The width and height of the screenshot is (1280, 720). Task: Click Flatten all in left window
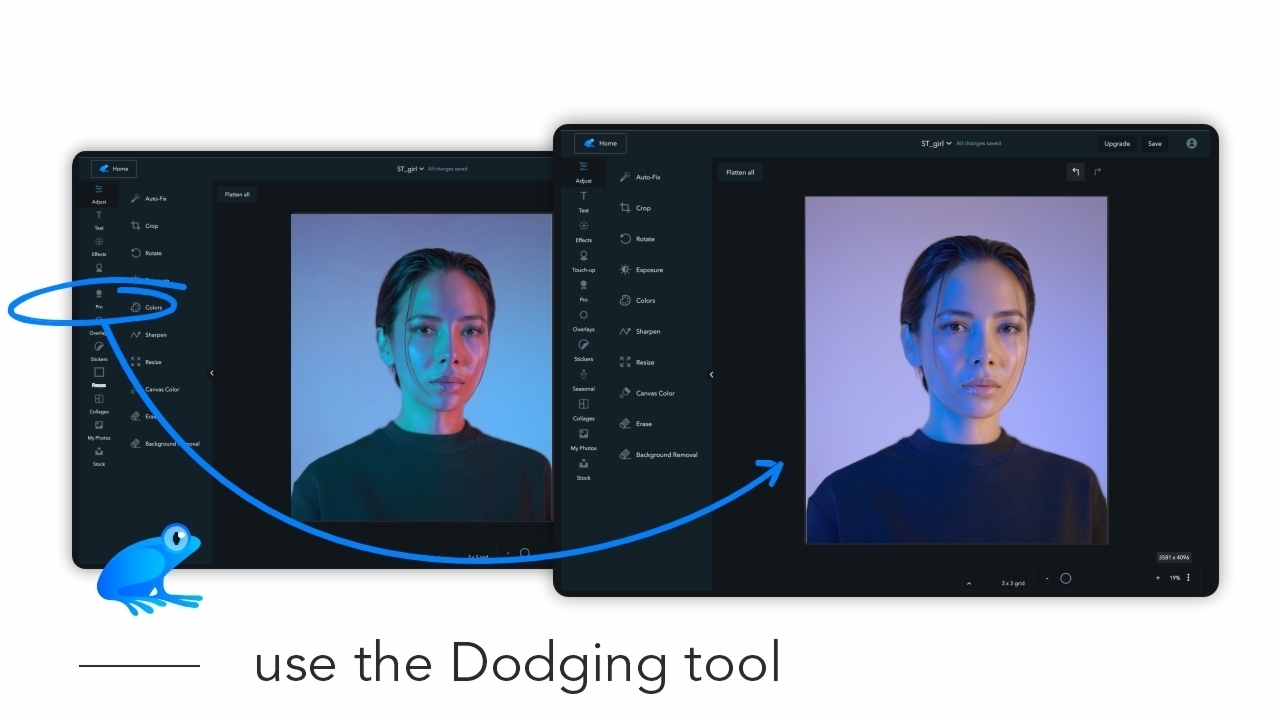pyautogui.click(x=237, y=194)
